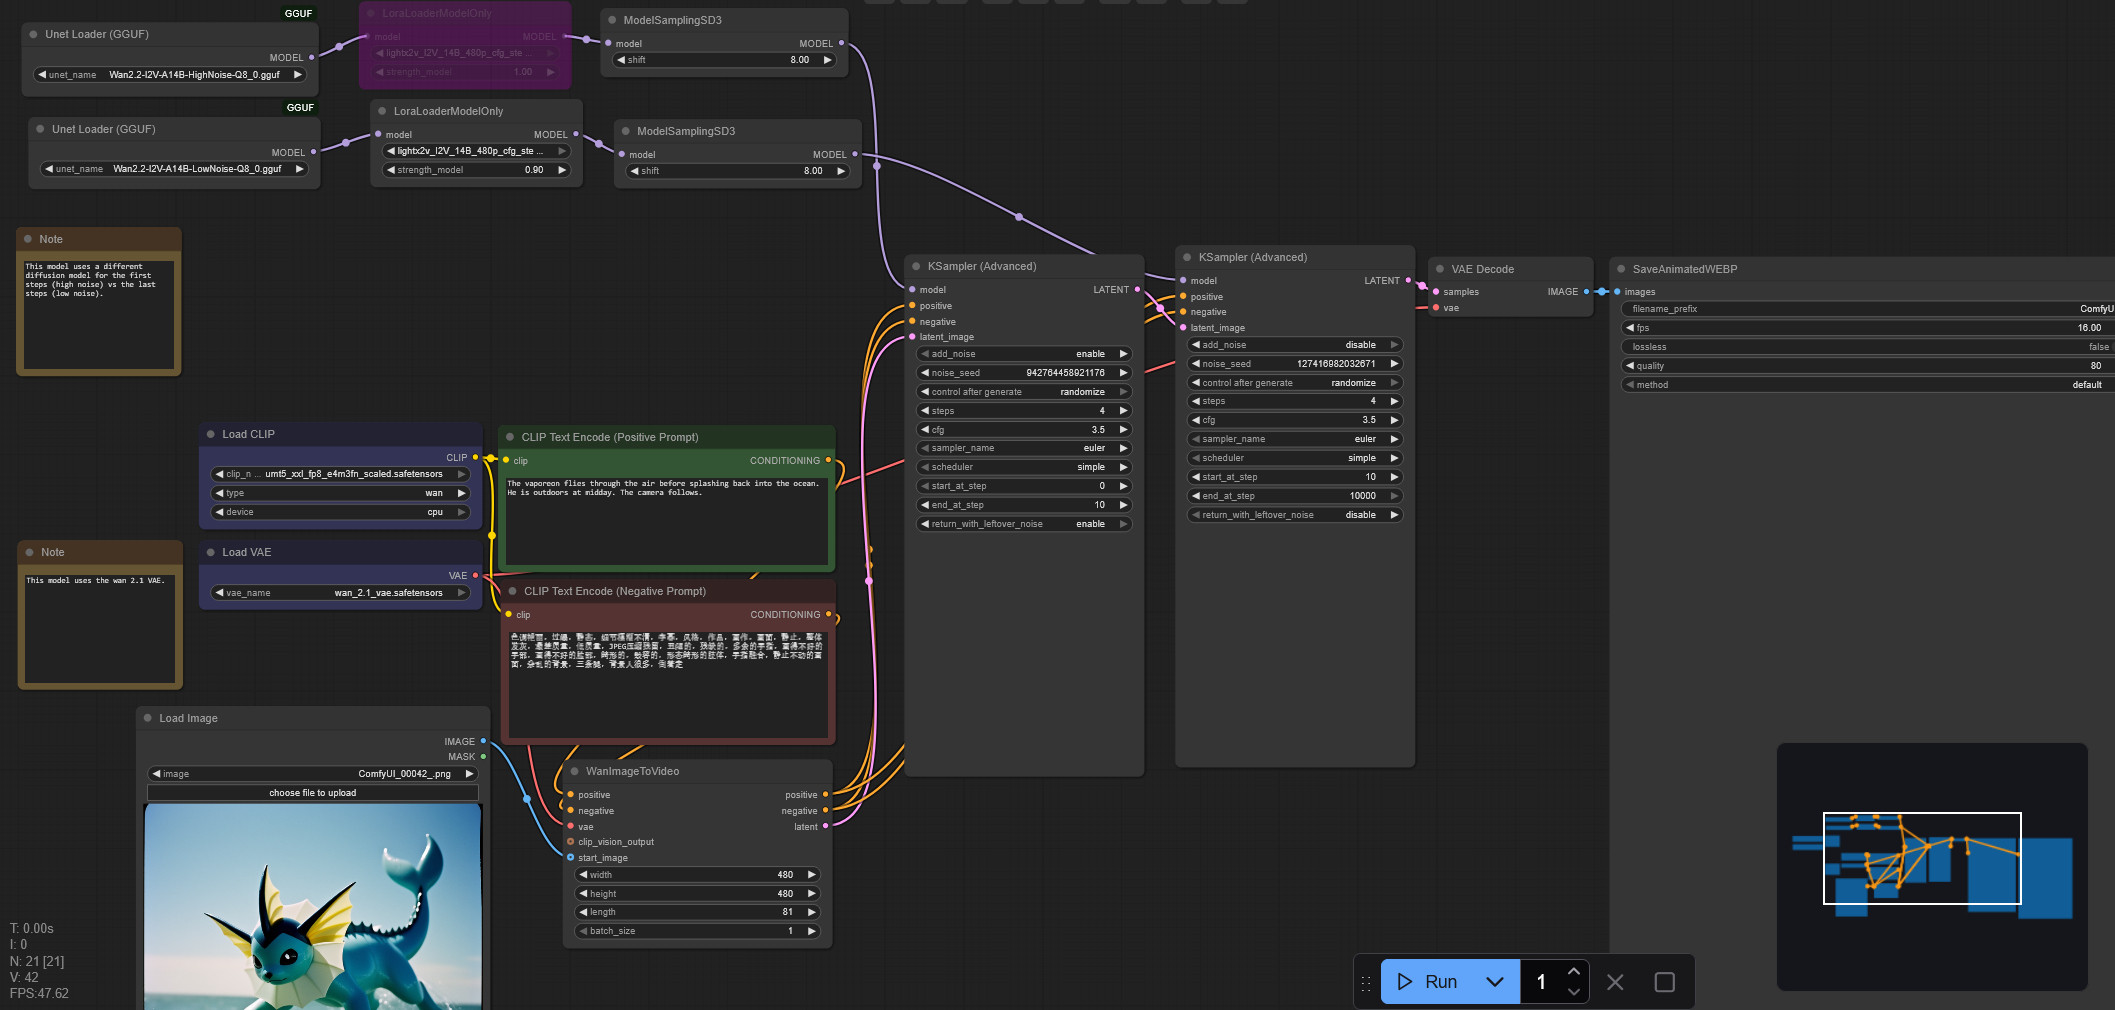Decrease quality 80 in SaveAnimatedWEBP

[1630, 366]
